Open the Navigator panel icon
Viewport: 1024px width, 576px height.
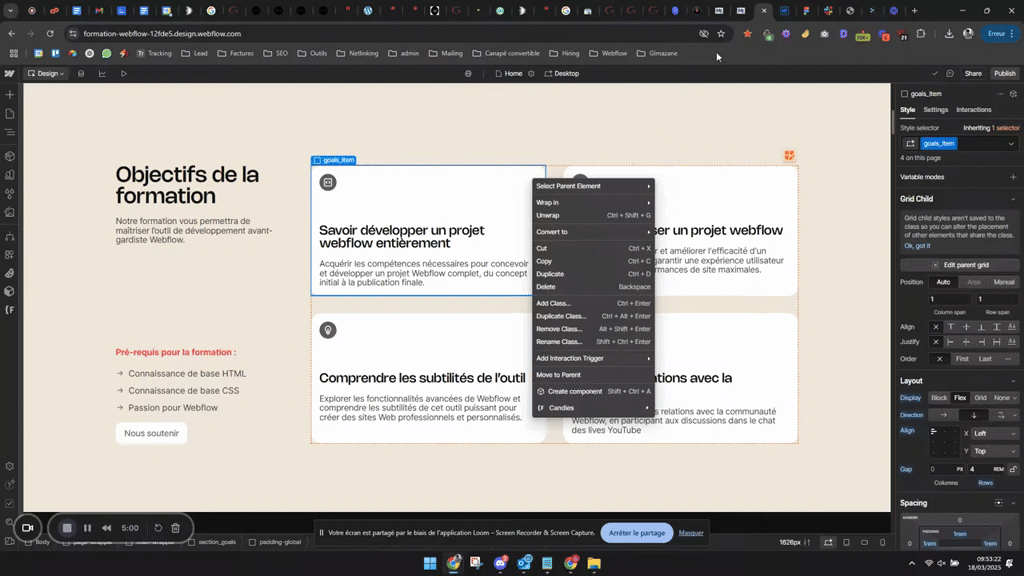coord(10,131)
